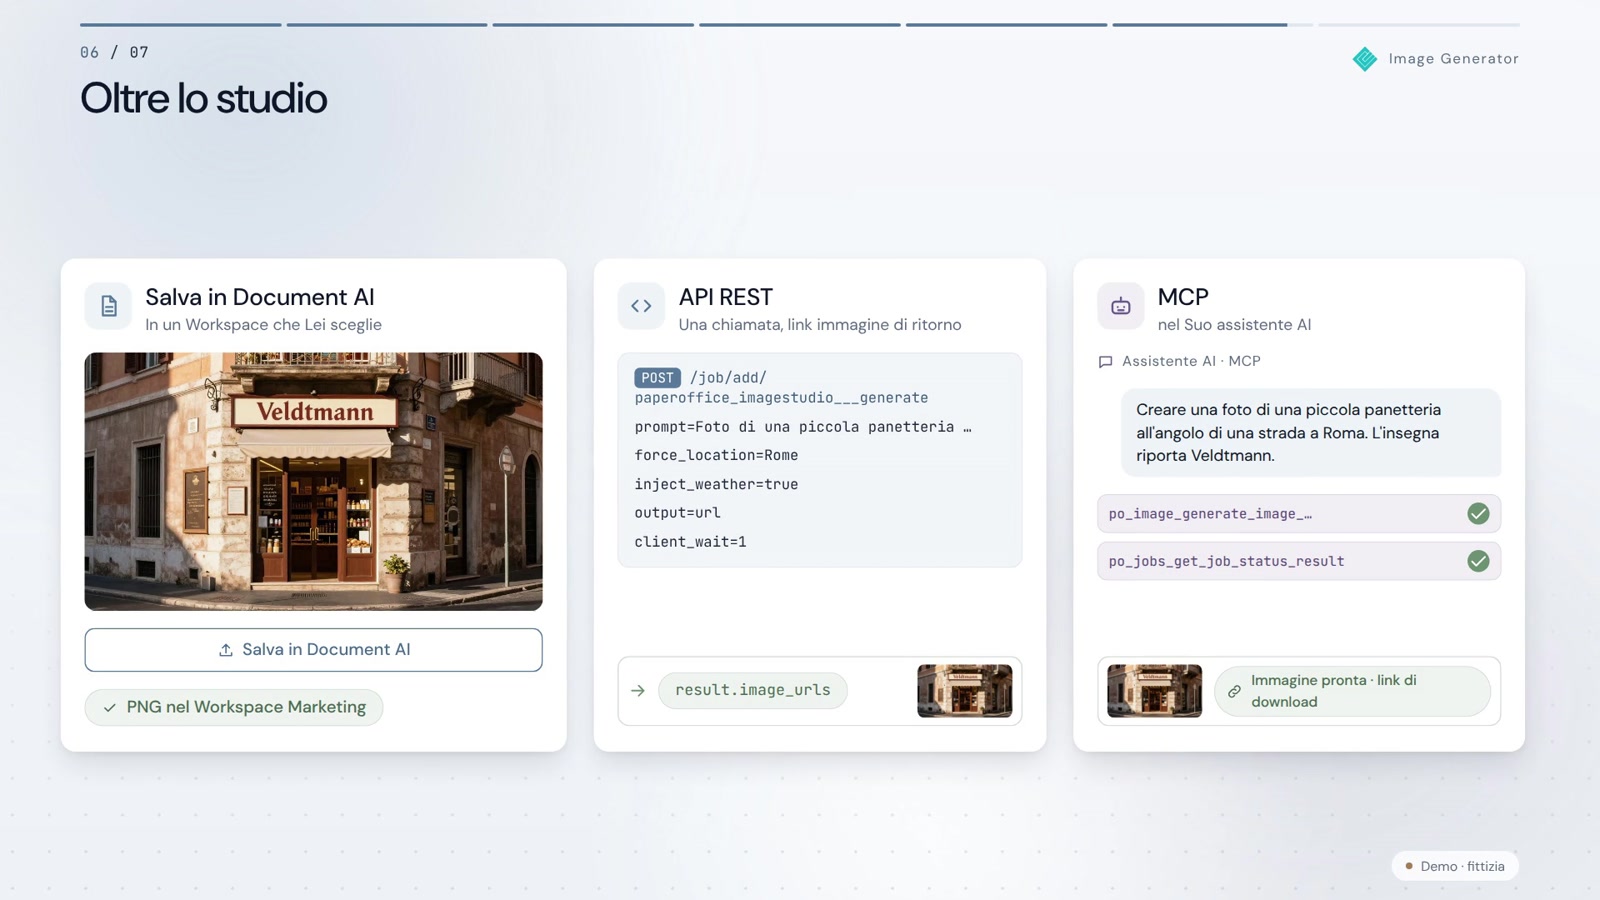Click the document icon beside Salva in Document AI
1600x900 pixels.
(108, 306)
